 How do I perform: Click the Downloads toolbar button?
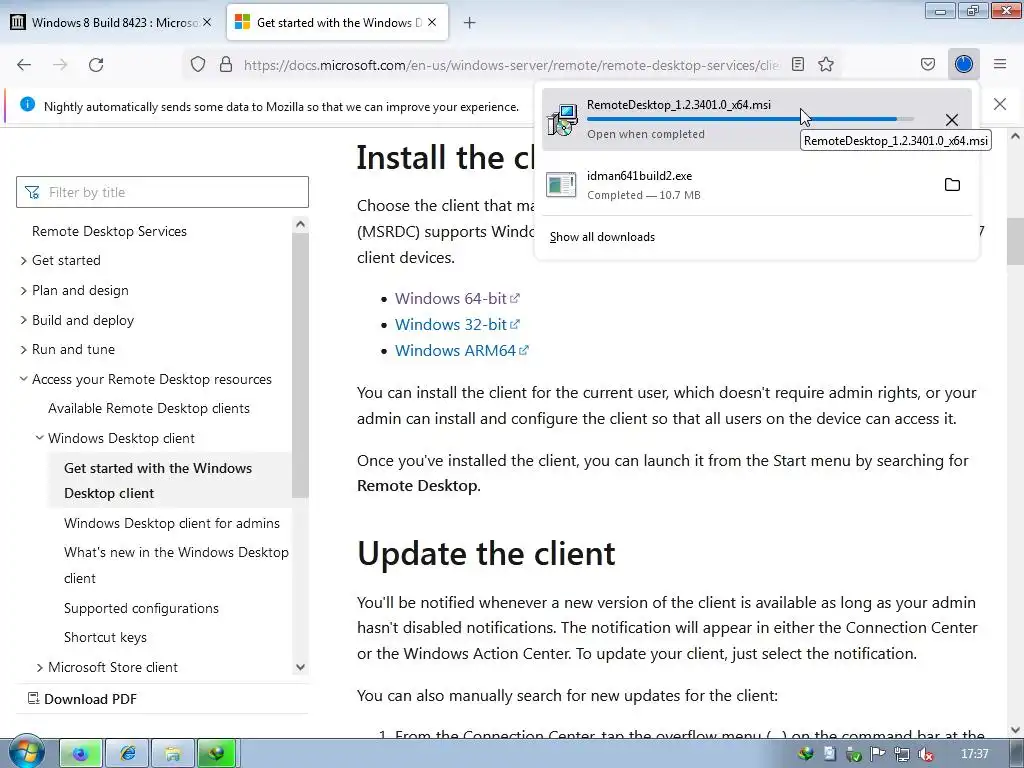964,64
